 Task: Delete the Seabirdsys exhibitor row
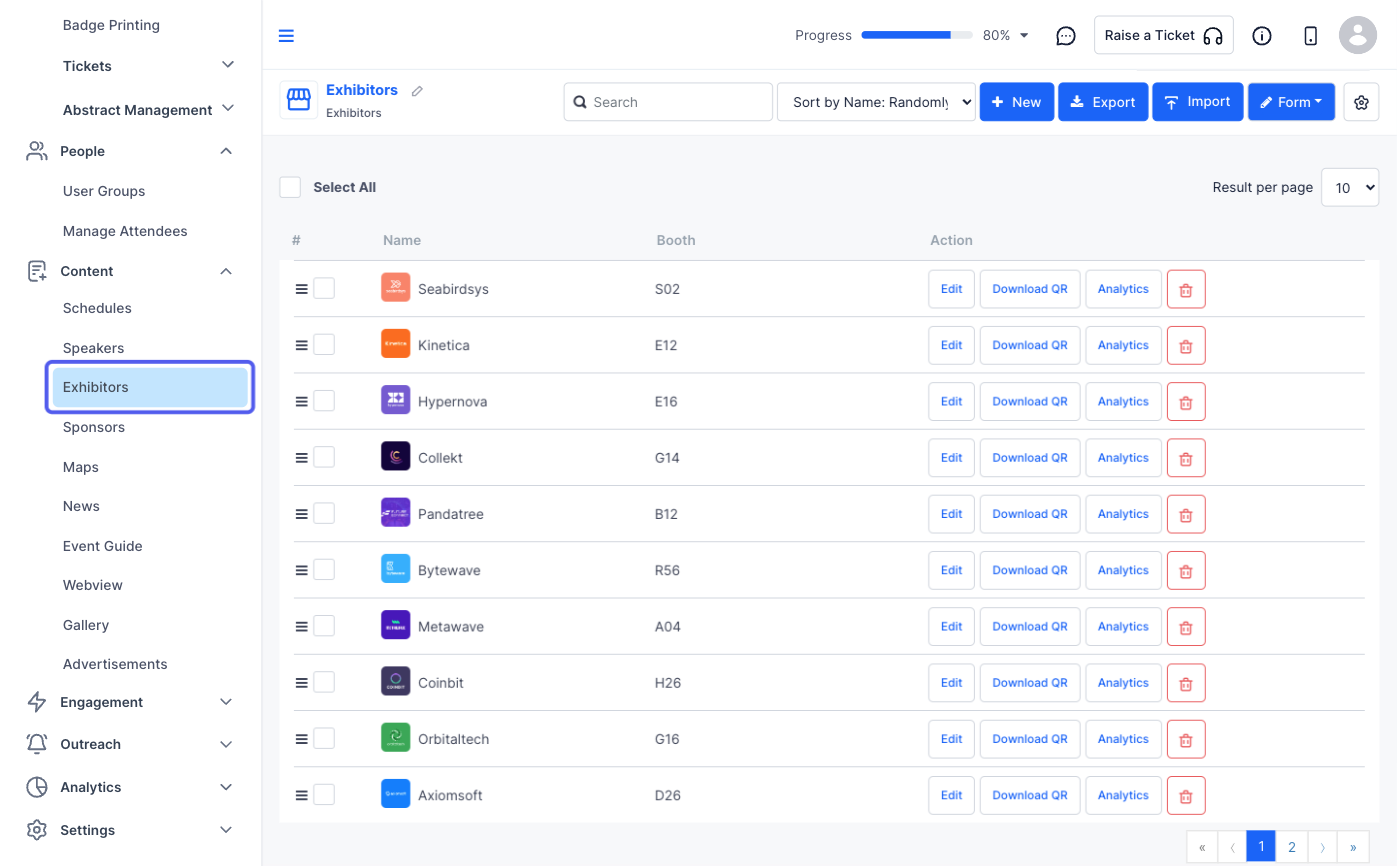[x=1186, y=289]
